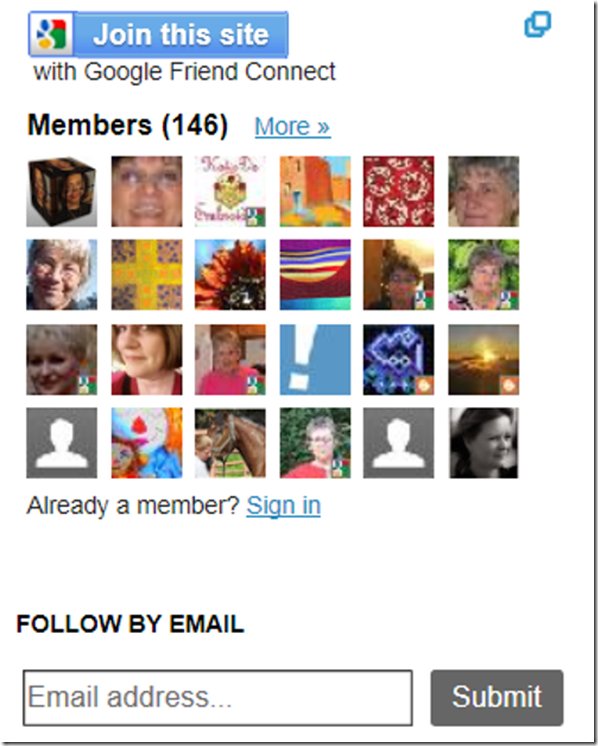Screen dimensions: 598x746
Task: Click the Submit button
Action: tap(497, 697)
